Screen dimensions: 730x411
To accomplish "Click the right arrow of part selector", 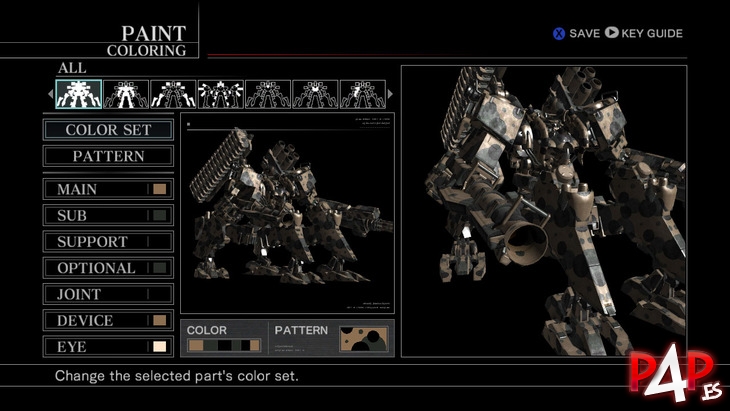I will tap(390, 94).
